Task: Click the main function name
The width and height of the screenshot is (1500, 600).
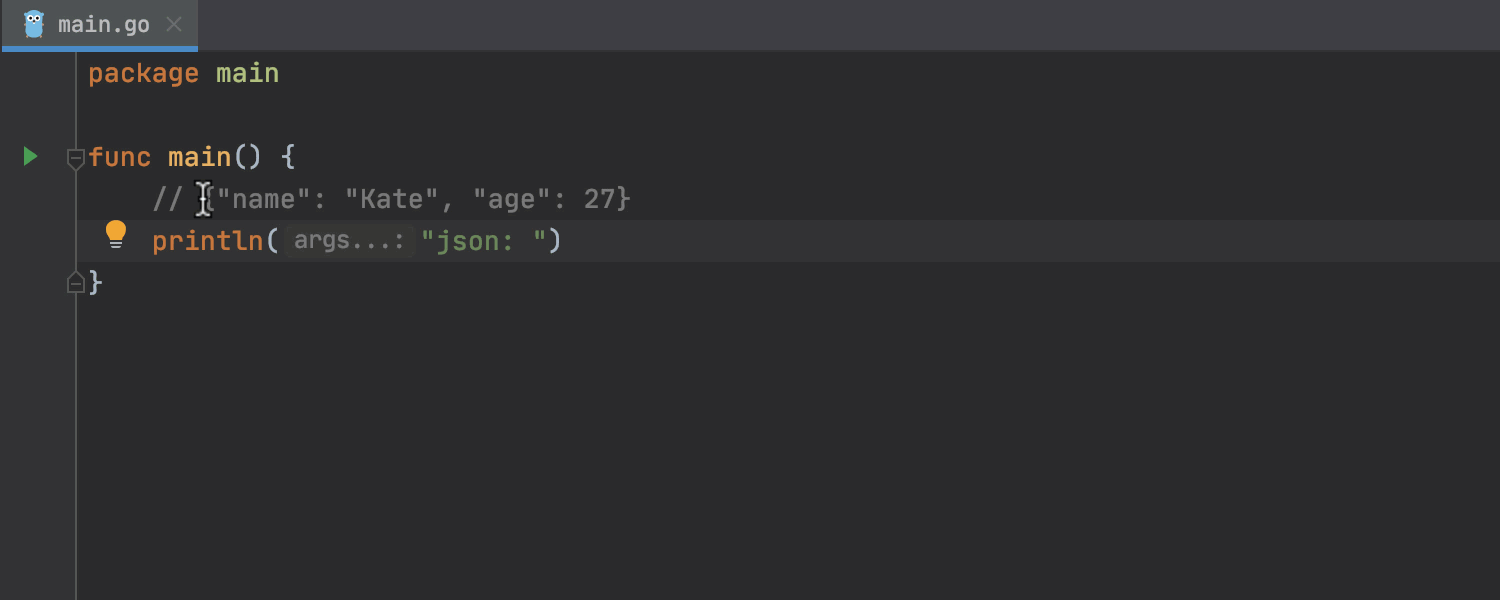Action: pos(199,157)
